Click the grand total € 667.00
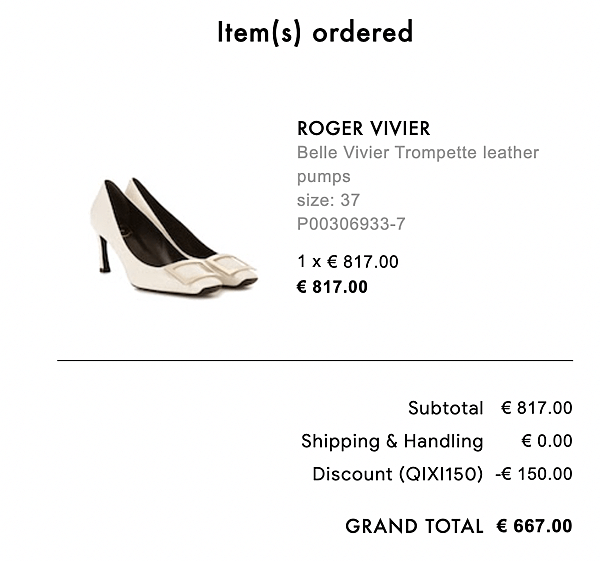 coord(535,526)
